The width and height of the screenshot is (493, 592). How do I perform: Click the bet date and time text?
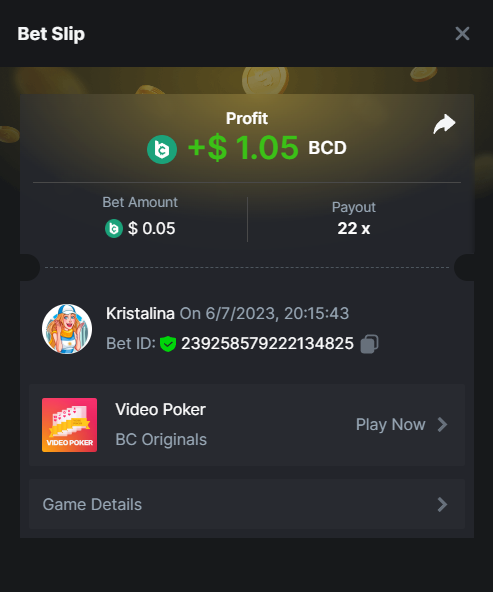click(264, 313)
